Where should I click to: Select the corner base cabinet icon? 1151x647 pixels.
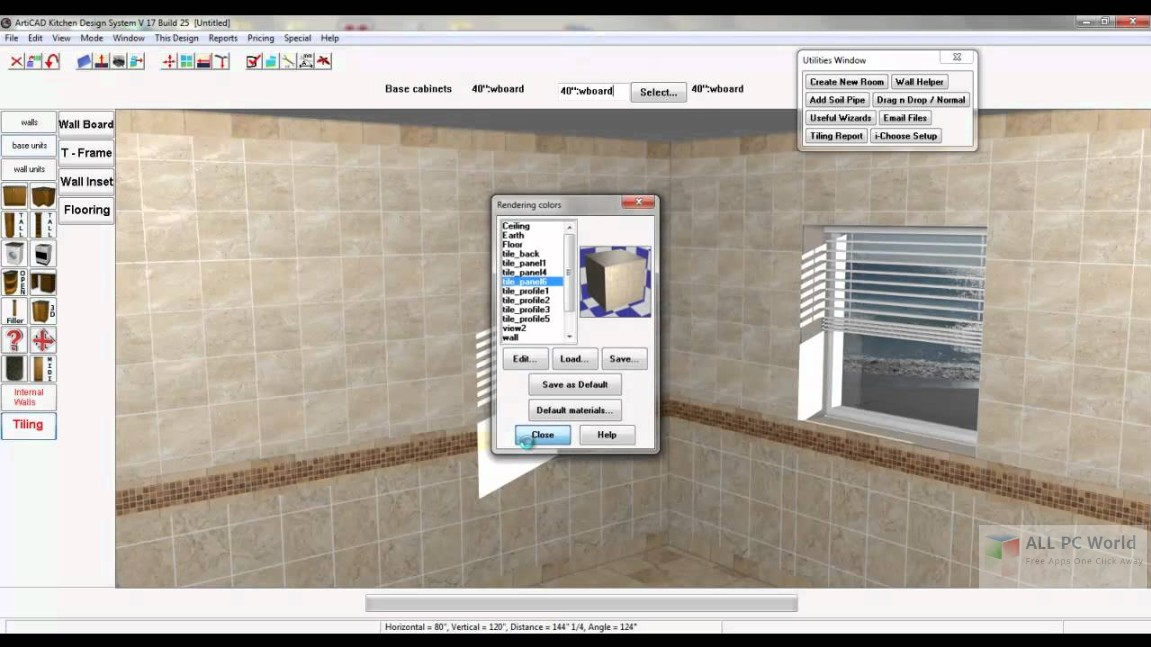(x=43, y=197)
